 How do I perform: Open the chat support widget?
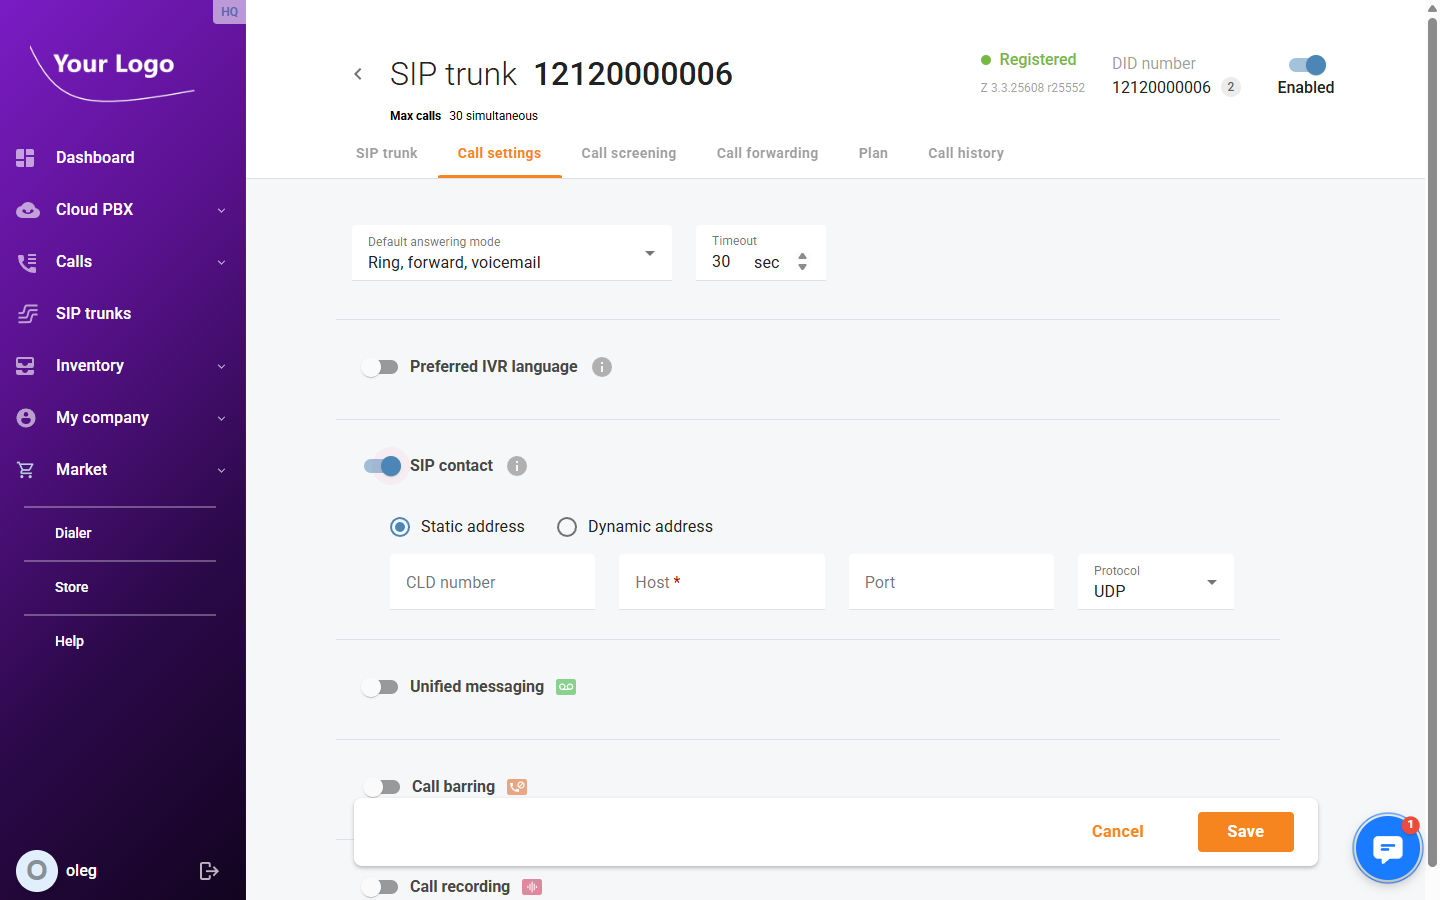click(1387, 847)
